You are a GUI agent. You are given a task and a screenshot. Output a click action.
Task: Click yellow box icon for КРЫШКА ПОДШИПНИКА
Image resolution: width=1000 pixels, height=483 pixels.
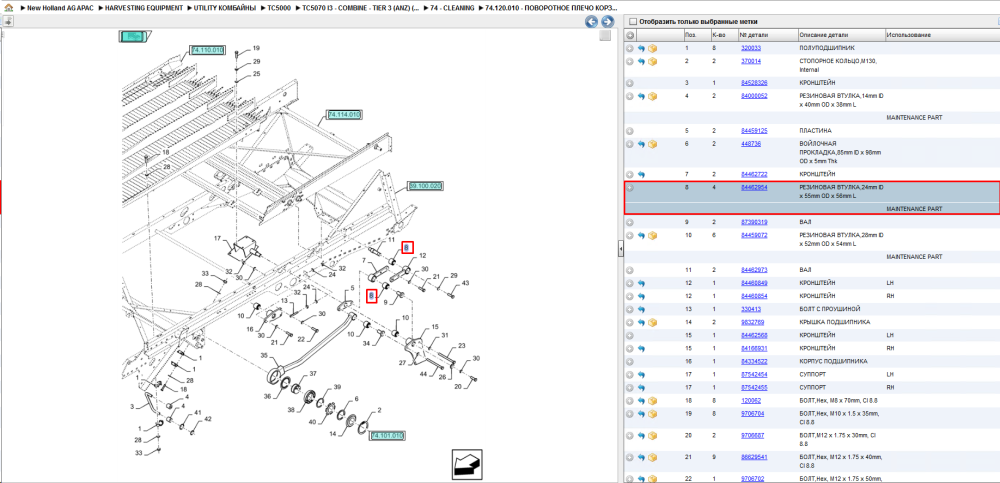pos(652,323)
